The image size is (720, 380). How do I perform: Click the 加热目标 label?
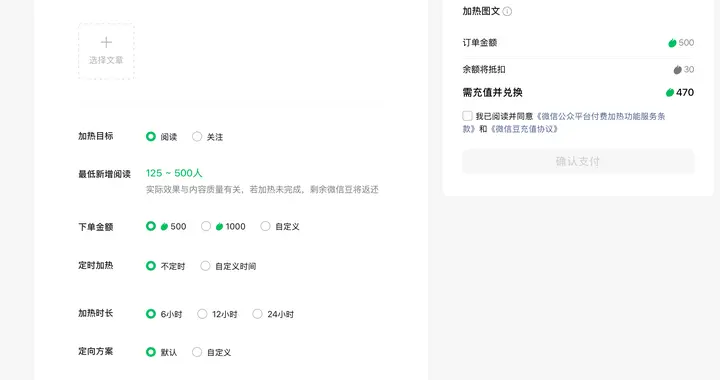(96, 136)
